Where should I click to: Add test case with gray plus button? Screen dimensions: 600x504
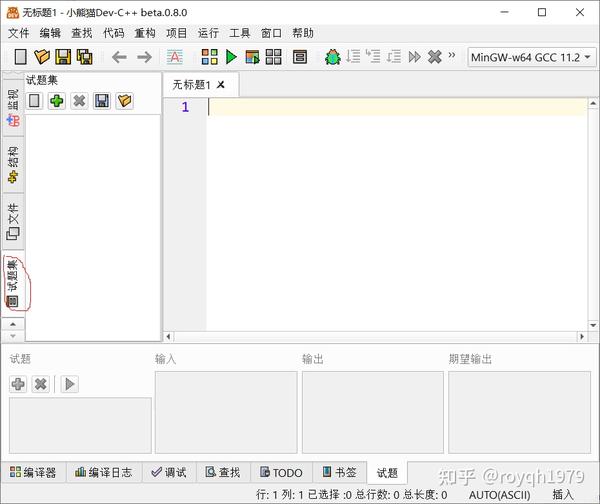click(x=18, y=384)
